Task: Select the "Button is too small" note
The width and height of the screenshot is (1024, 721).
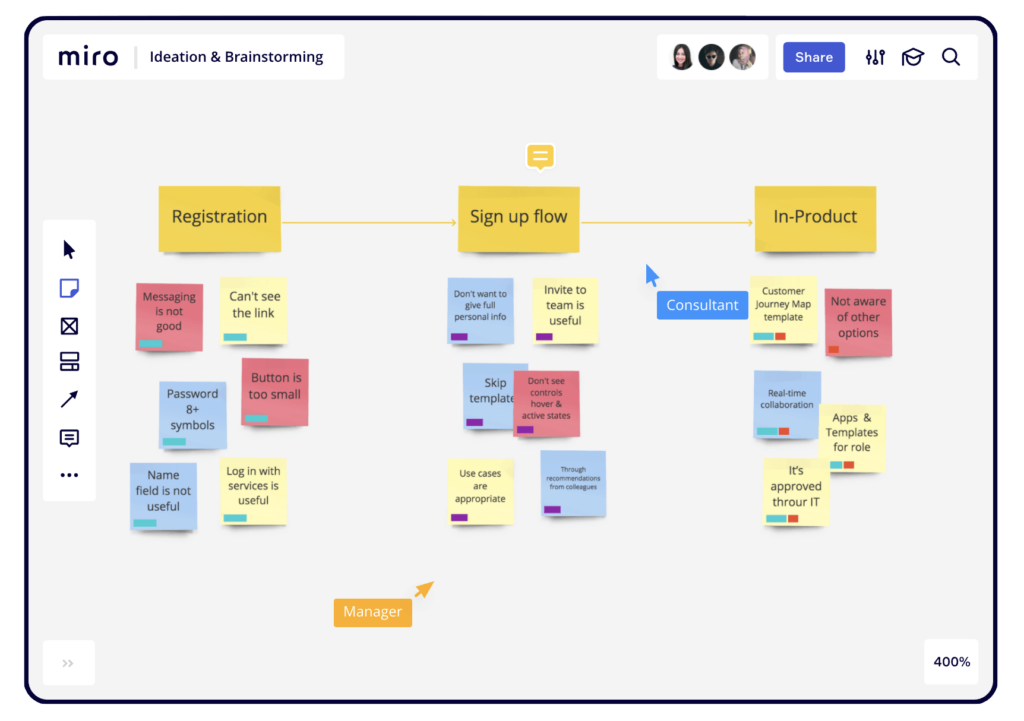Action: (275, 392)
